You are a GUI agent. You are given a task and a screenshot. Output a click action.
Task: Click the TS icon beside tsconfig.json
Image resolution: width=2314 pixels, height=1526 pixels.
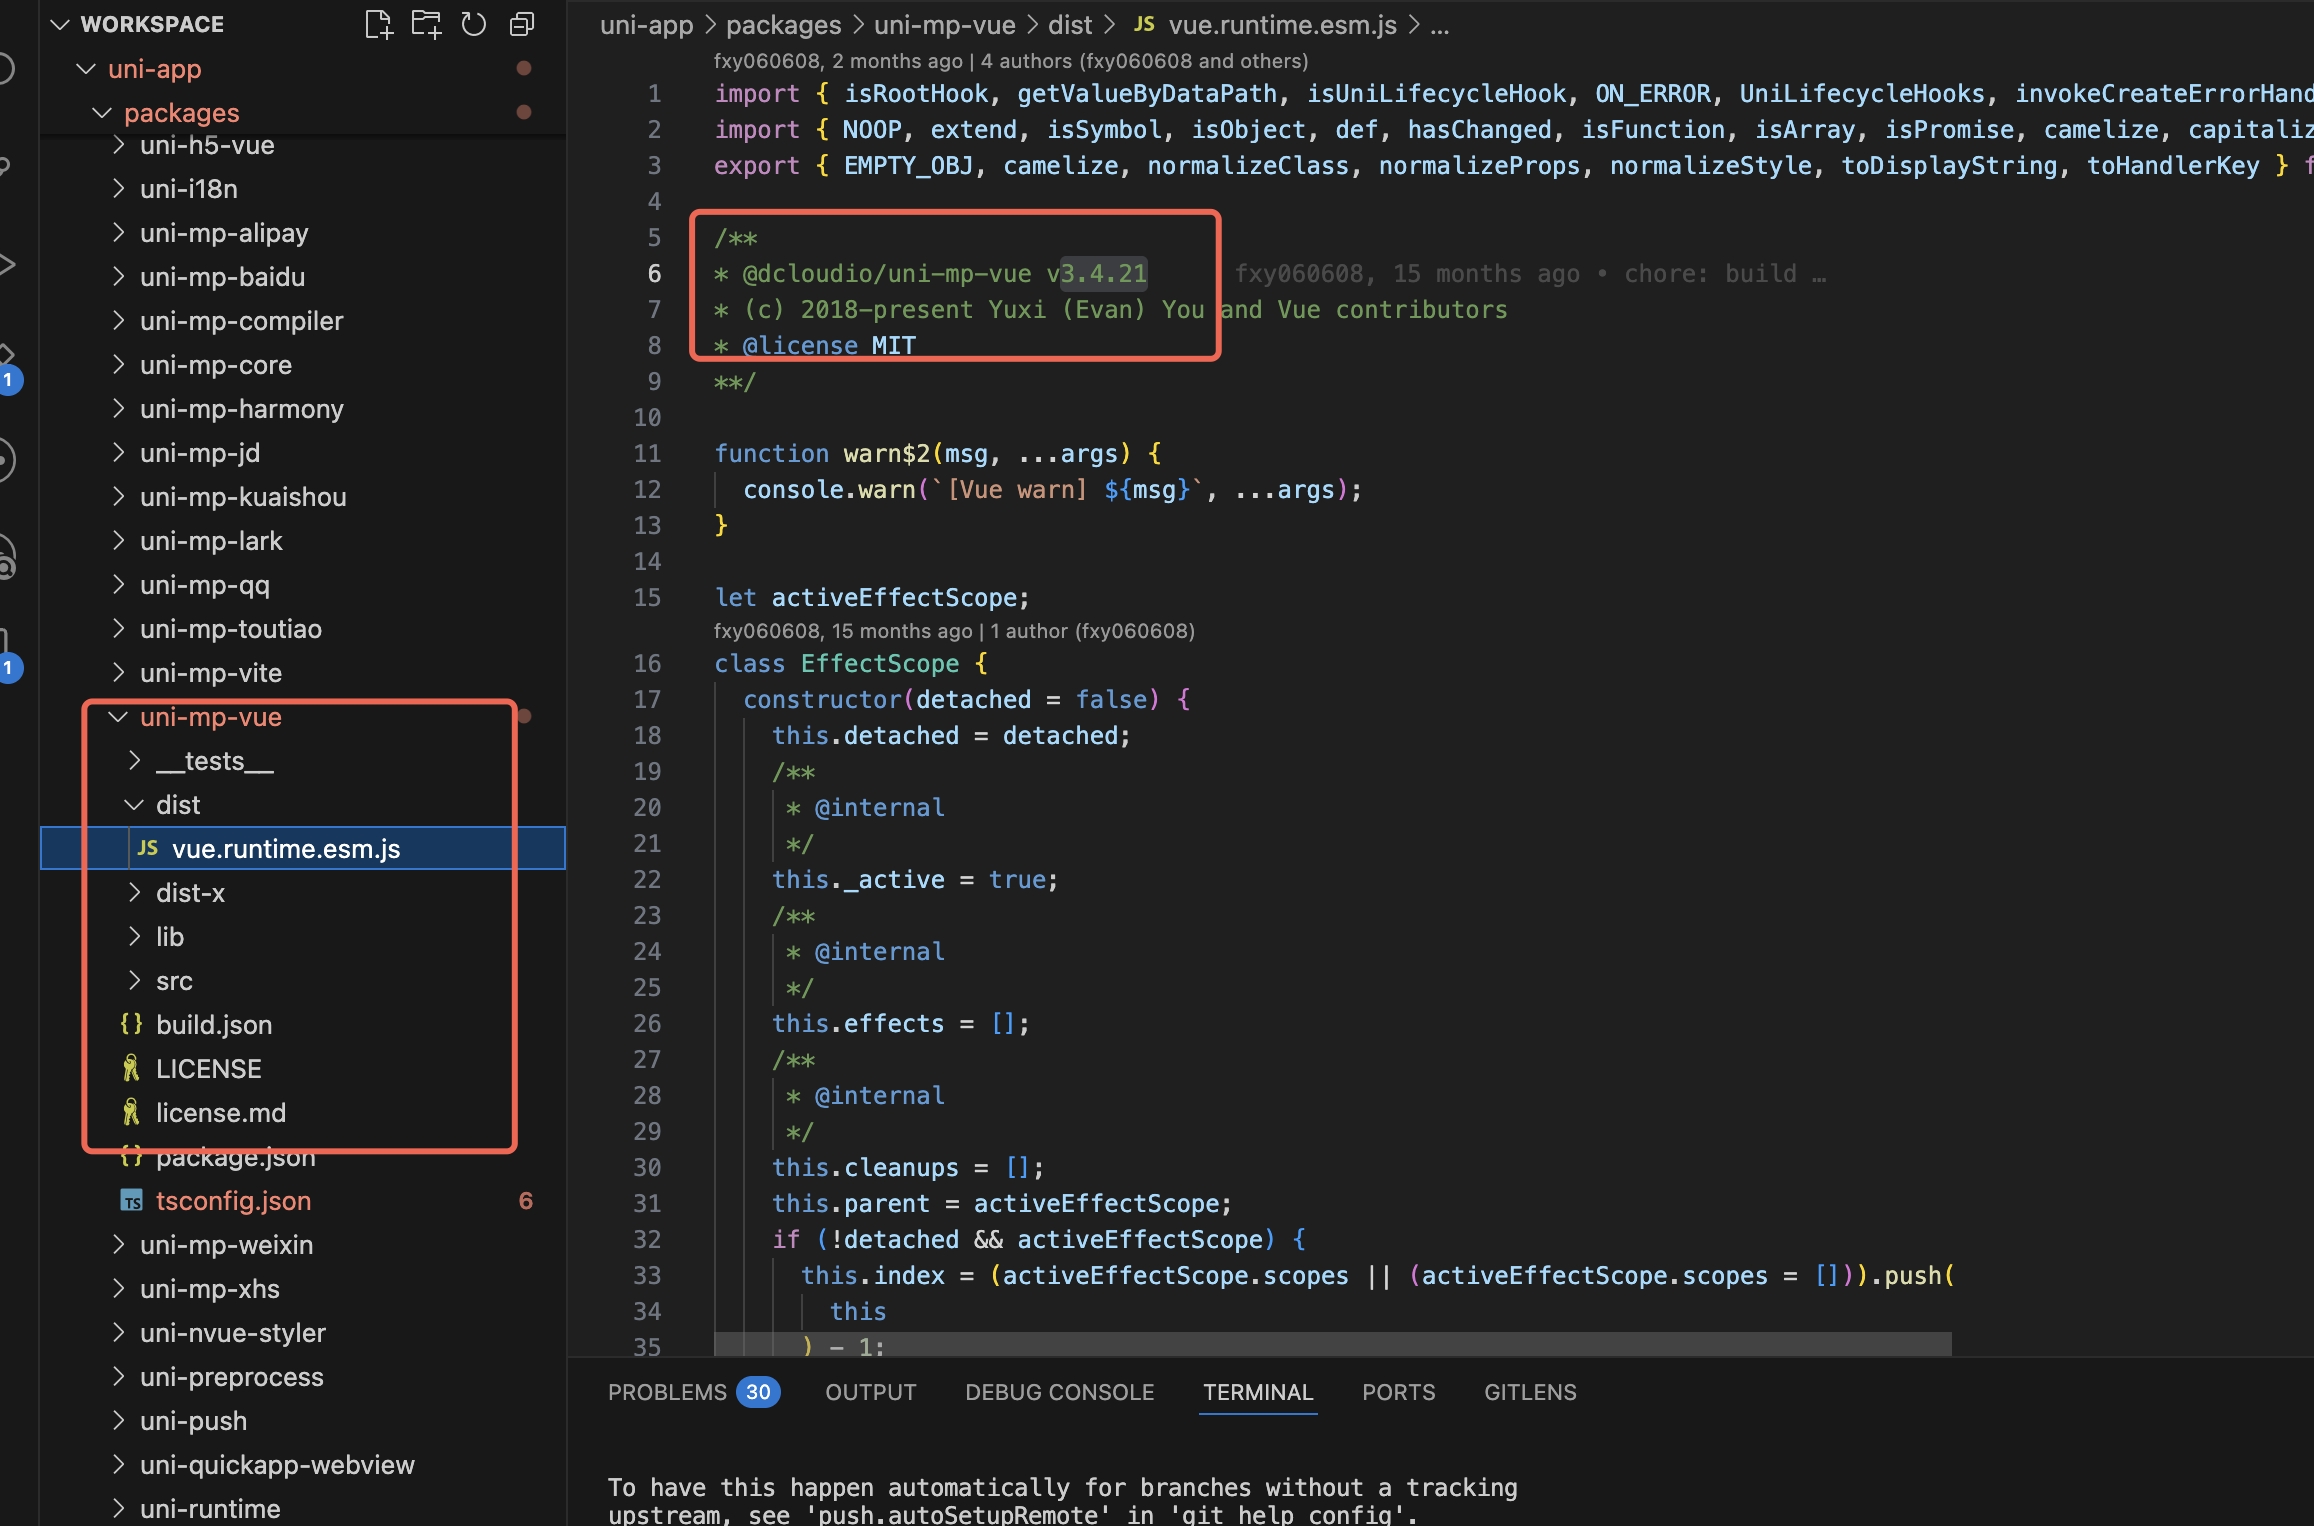[131, 1200]
